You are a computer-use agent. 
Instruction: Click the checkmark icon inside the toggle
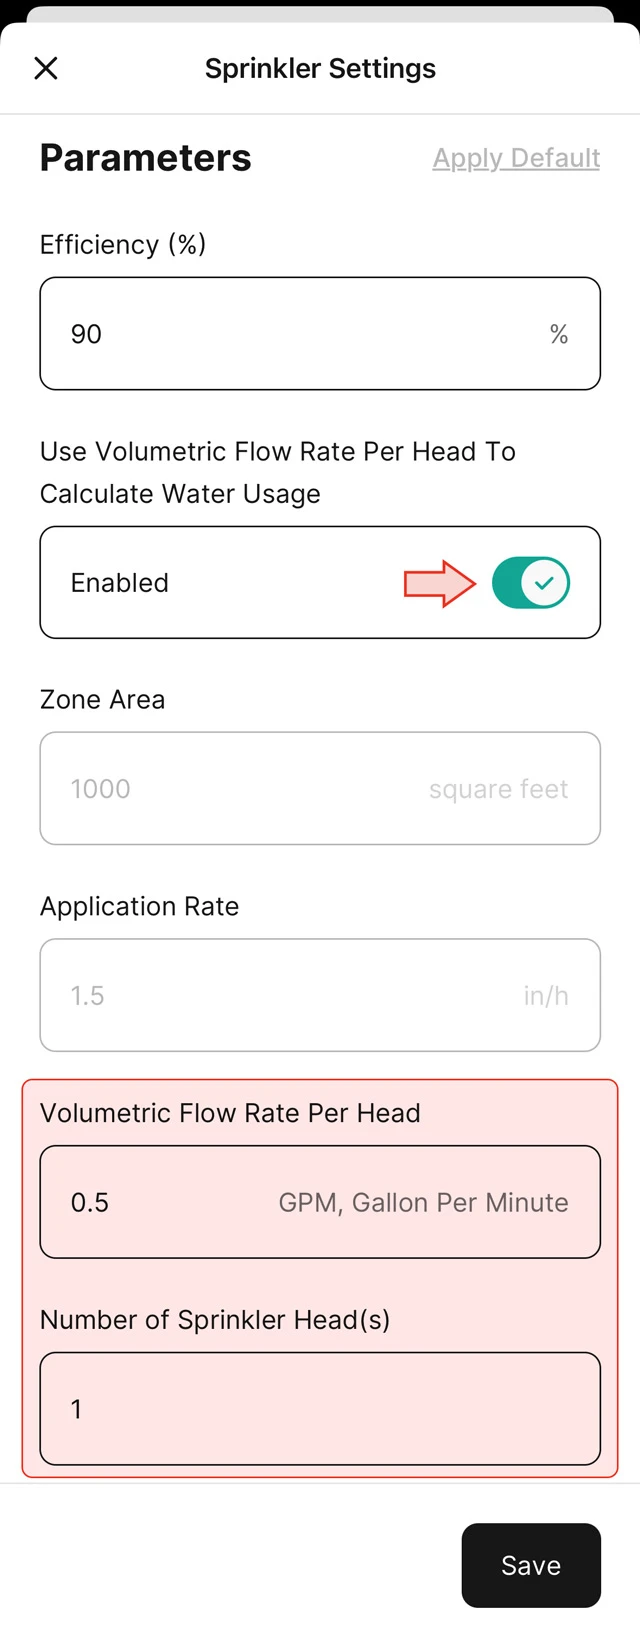(x=543, y=582)
